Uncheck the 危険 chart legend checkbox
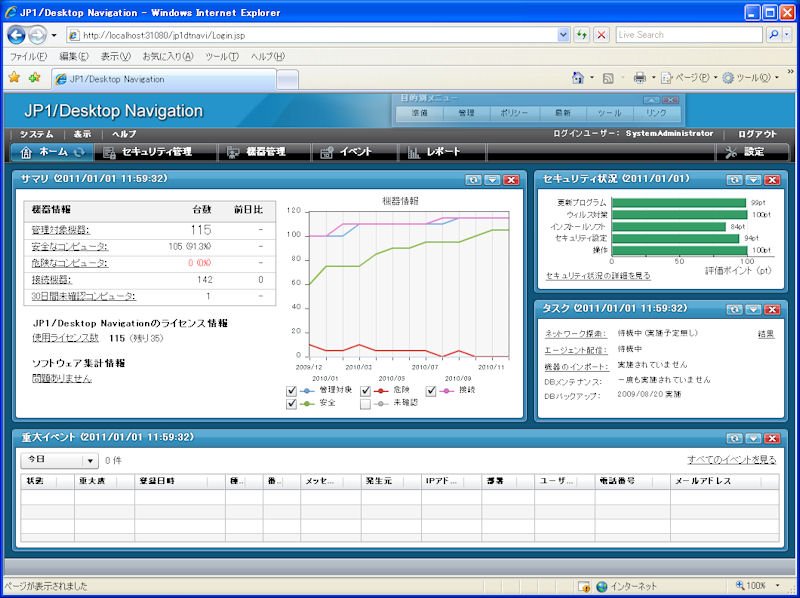The width and height of the screenshot is (800, 598). (365, 391)
